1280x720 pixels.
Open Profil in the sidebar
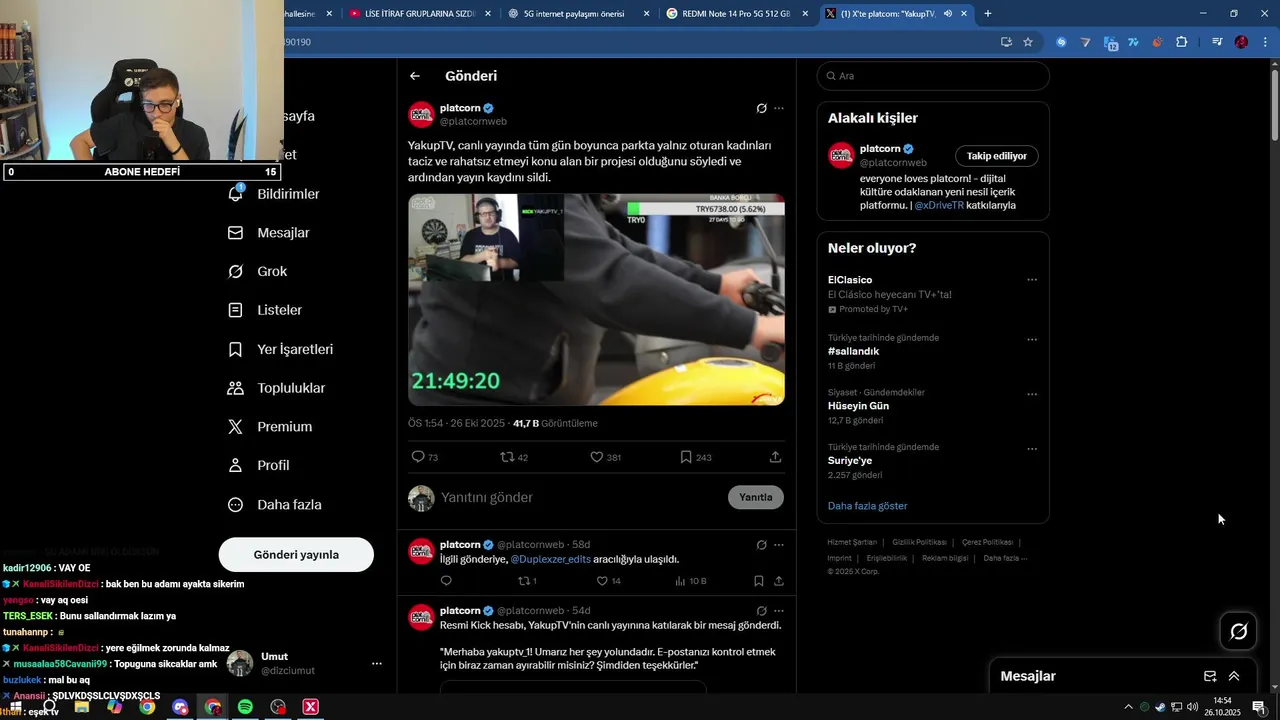coord(259,466)
